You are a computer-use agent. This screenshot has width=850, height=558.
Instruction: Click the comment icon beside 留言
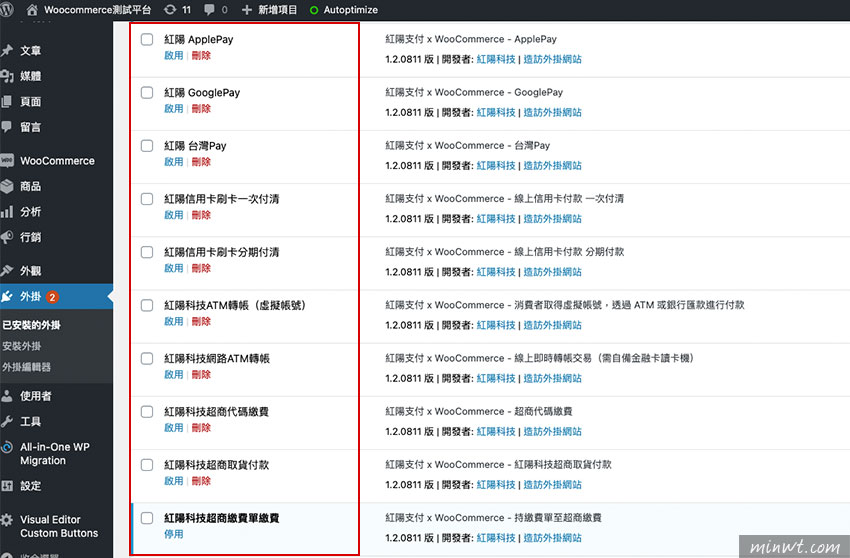tap(7, 127)
